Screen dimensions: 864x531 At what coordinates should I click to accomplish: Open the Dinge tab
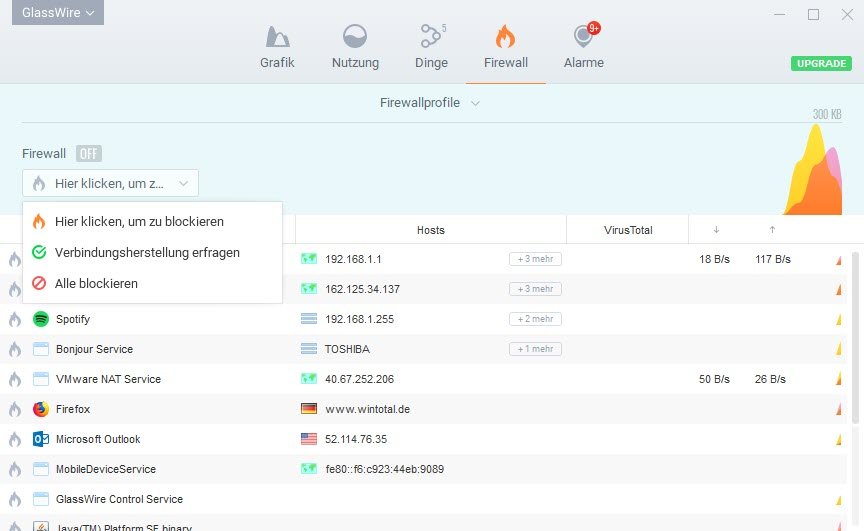coord(431,48)
